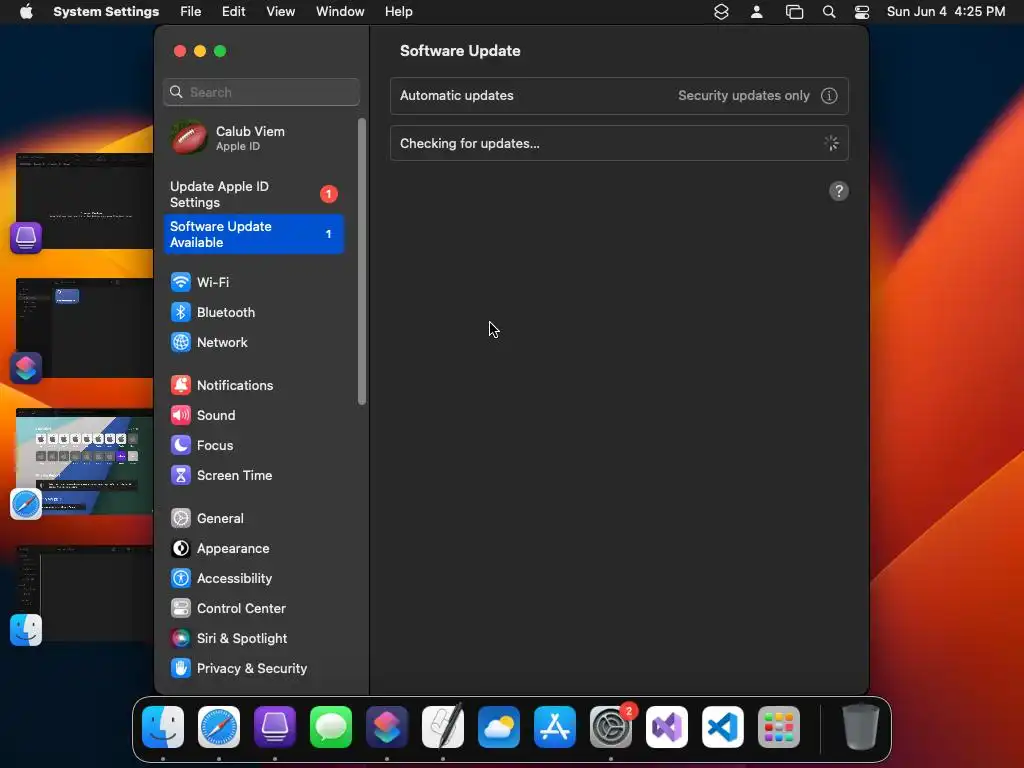The width and height of the screenshot is (1024, 768).
Task: Open the script editor pen icon in Dock
Action: point(443,727)
